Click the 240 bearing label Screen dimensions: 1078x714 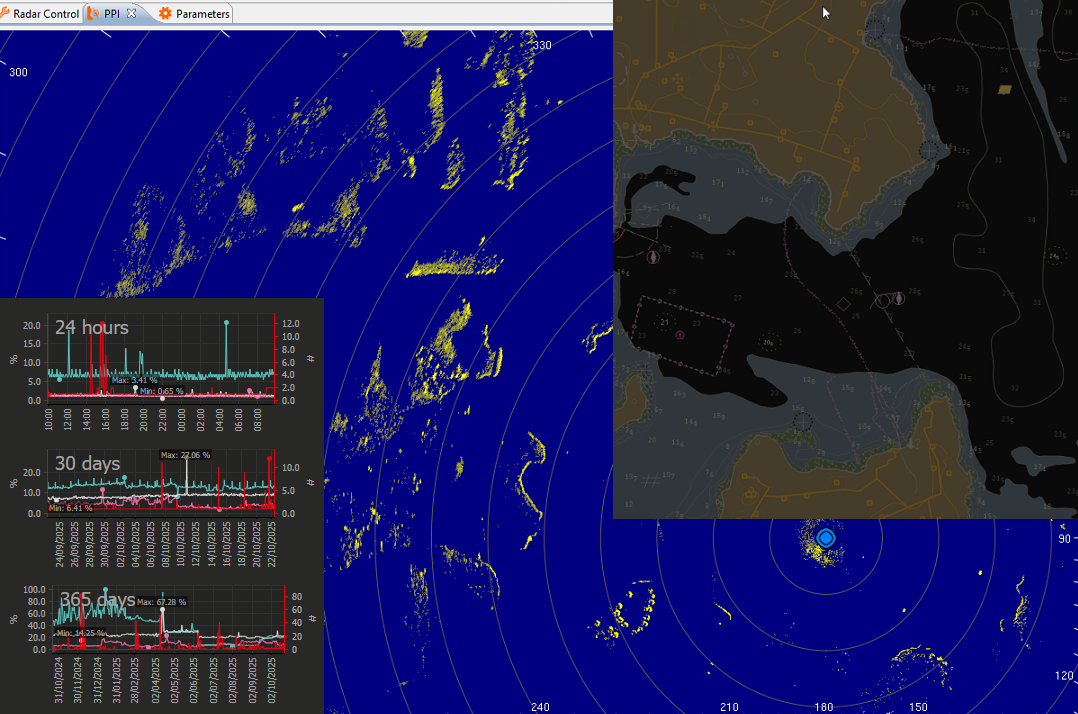click(x=540, y=706)
